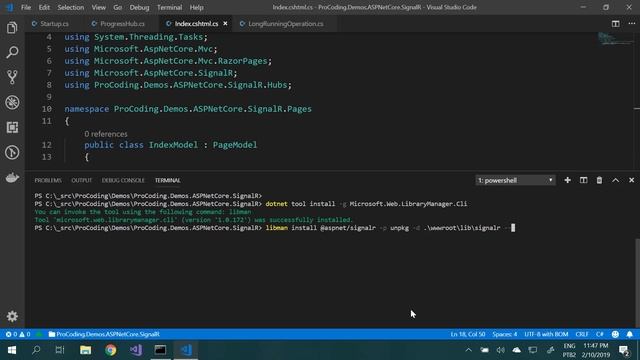Open the Docker view in activity bar
Viewport: 640px width, 360px height.
coord(12,178)
